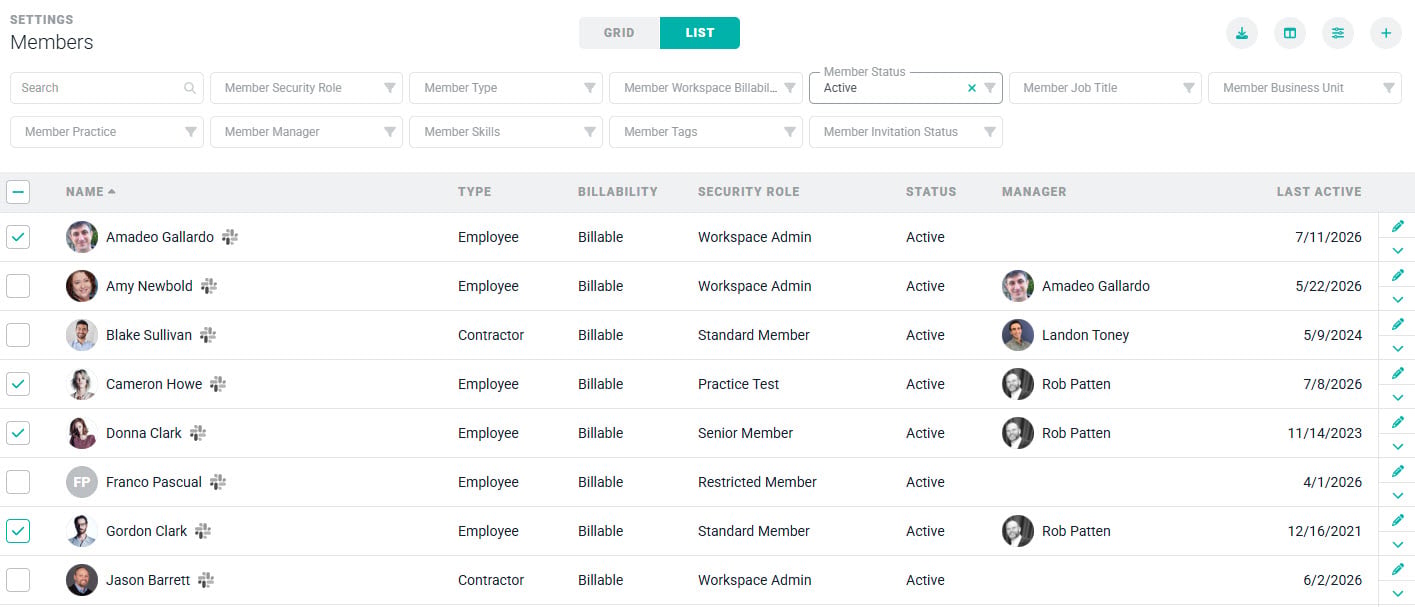Open Member Invitation Status filter dropdown
Viewport: 1415px width, 607px height.
click(x=906, y=132)
